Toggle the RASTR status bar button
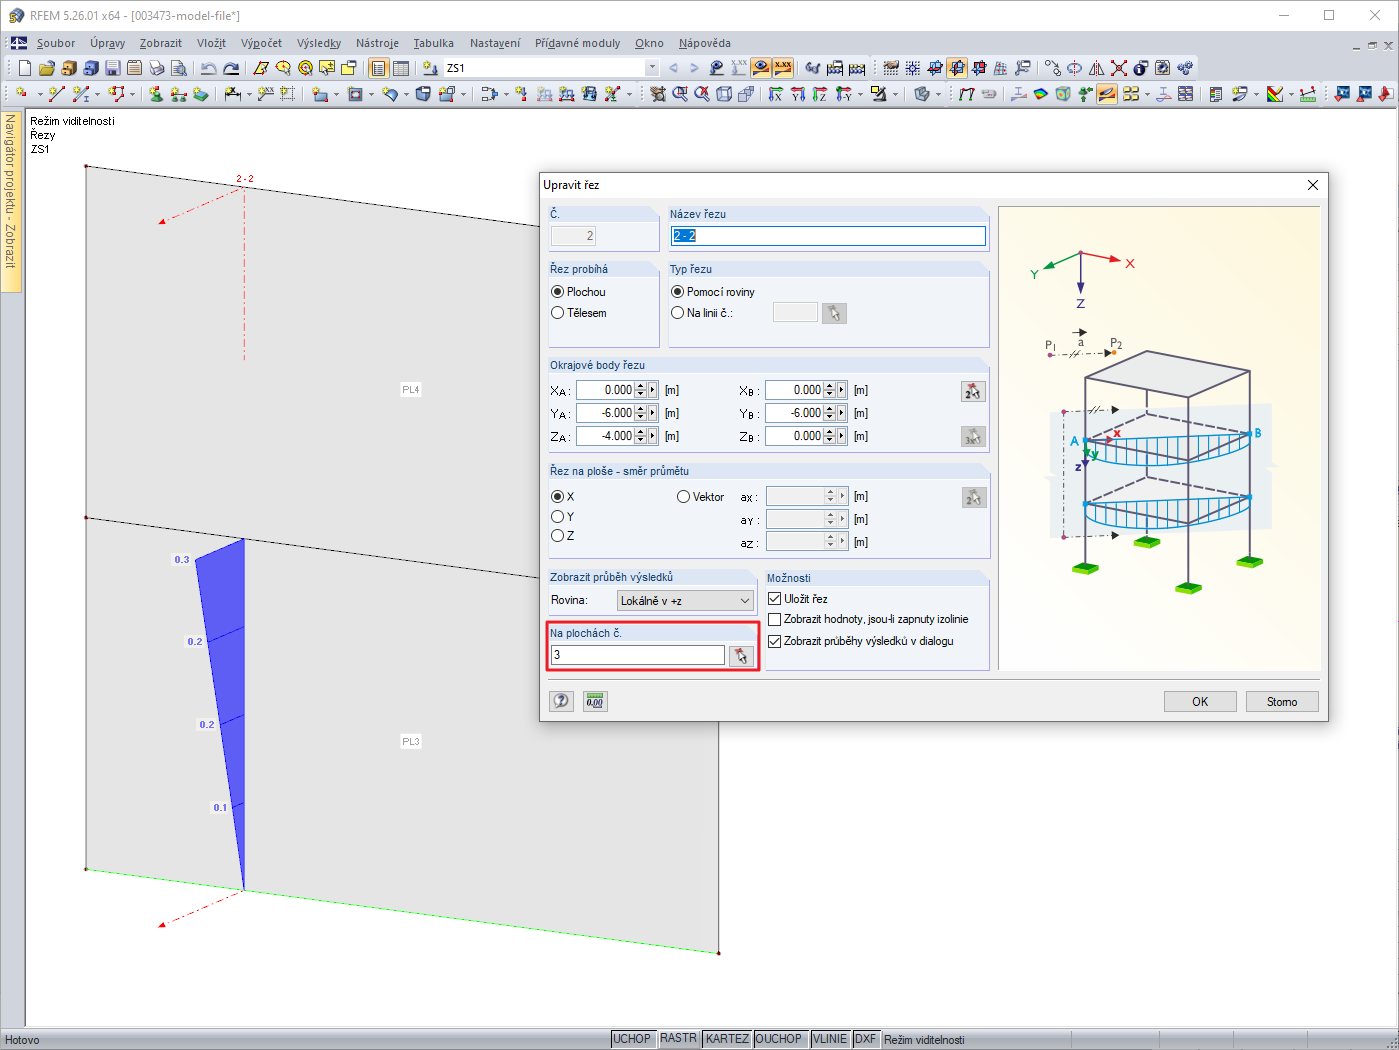The image size is (1399, 1050). [x=678, y=1039]
